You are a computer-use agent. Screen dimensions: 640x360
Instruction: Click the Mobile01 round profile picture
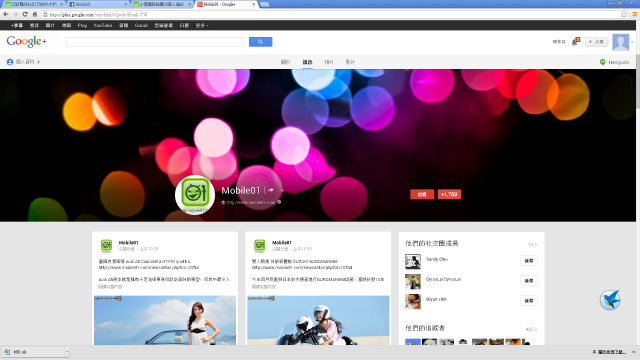tap(195, 195)
